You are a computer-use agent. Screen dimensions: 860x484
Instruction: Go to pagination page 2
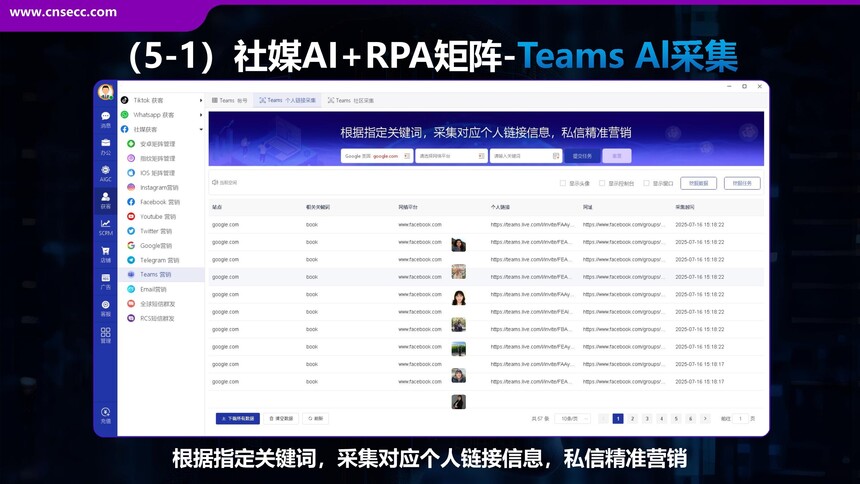(x=632, y=419)
